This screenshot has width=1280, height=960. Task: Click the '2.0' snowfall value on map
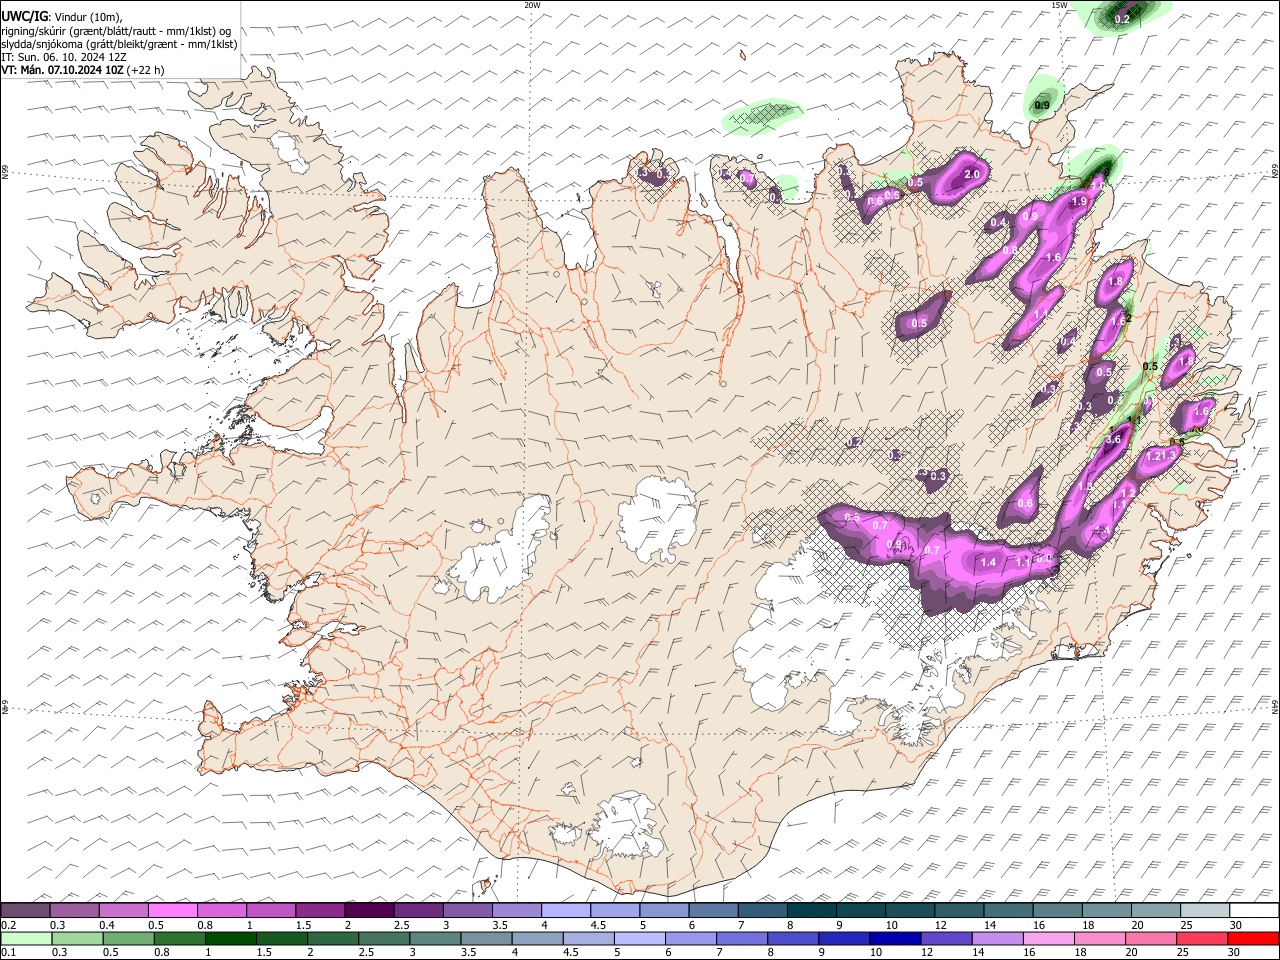pyautogui.click(x=970, y=175)
